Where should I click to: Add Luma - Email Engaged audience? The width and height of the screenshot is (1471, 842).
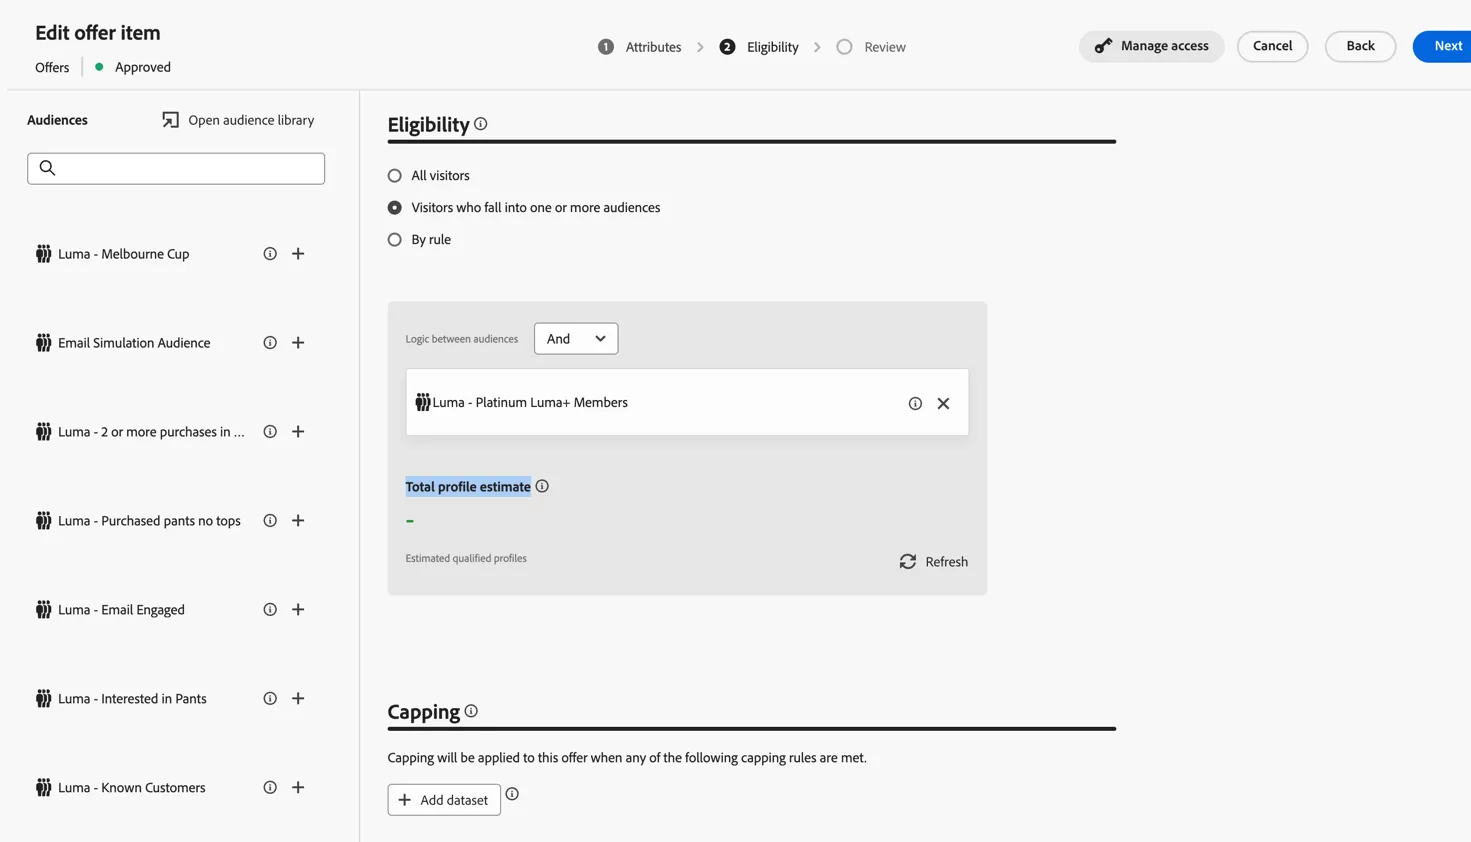point(298,610)
